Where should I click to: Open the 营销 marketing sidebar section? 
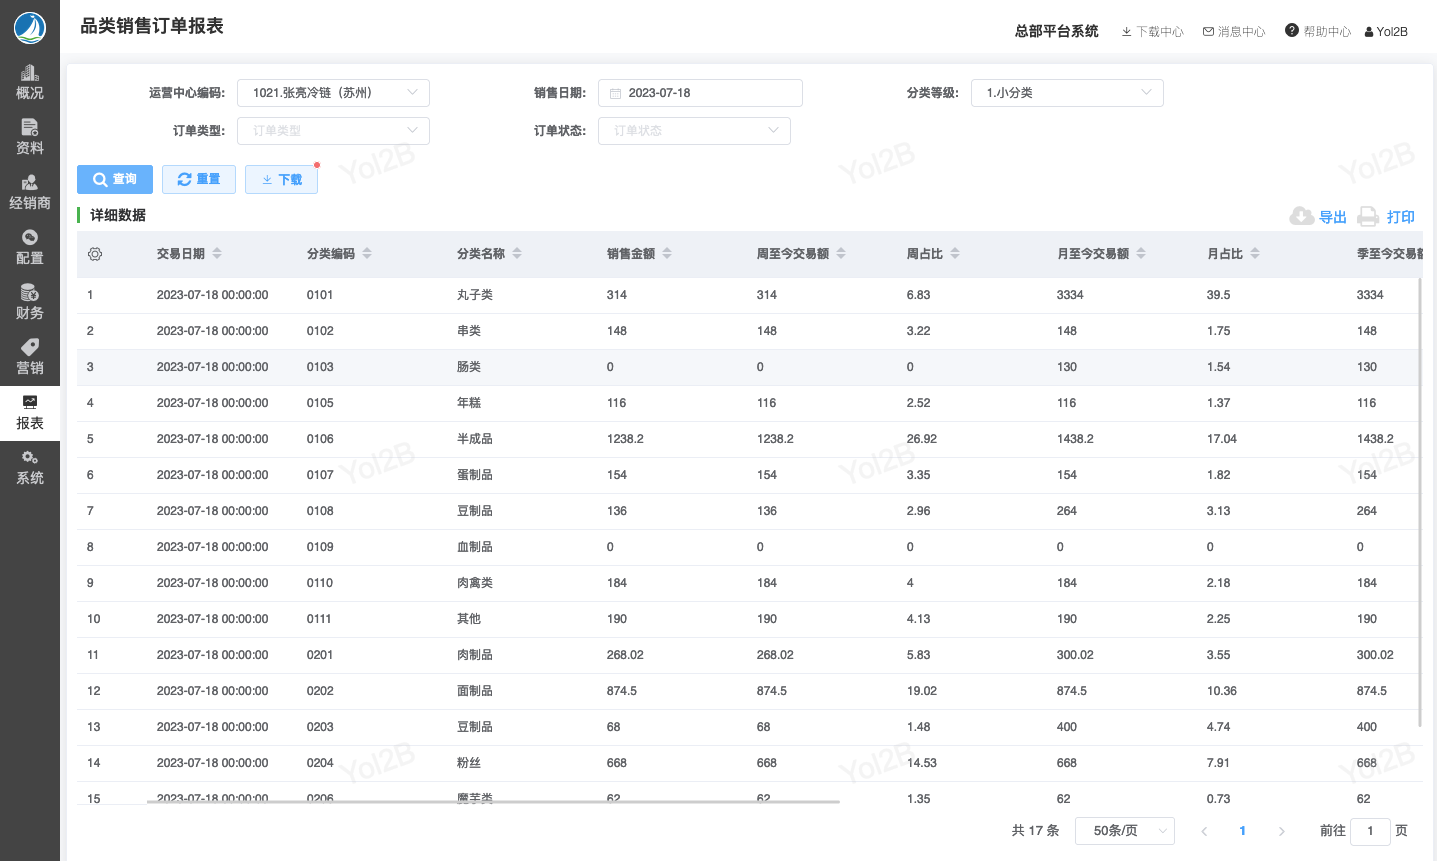click(30, 357)
